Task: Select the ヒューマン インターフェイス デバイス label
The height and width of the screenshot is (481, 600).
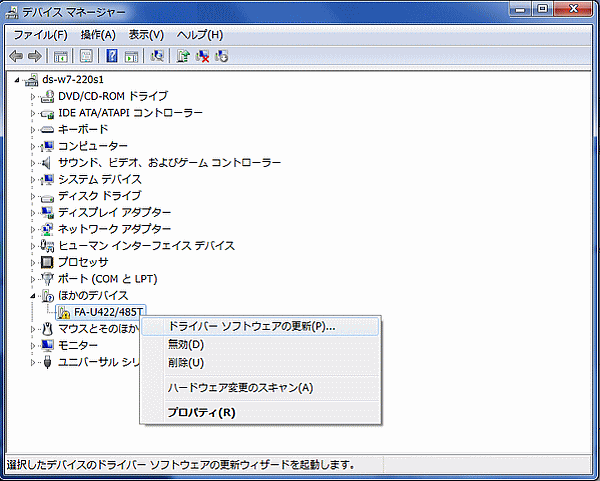Action: 146,246
